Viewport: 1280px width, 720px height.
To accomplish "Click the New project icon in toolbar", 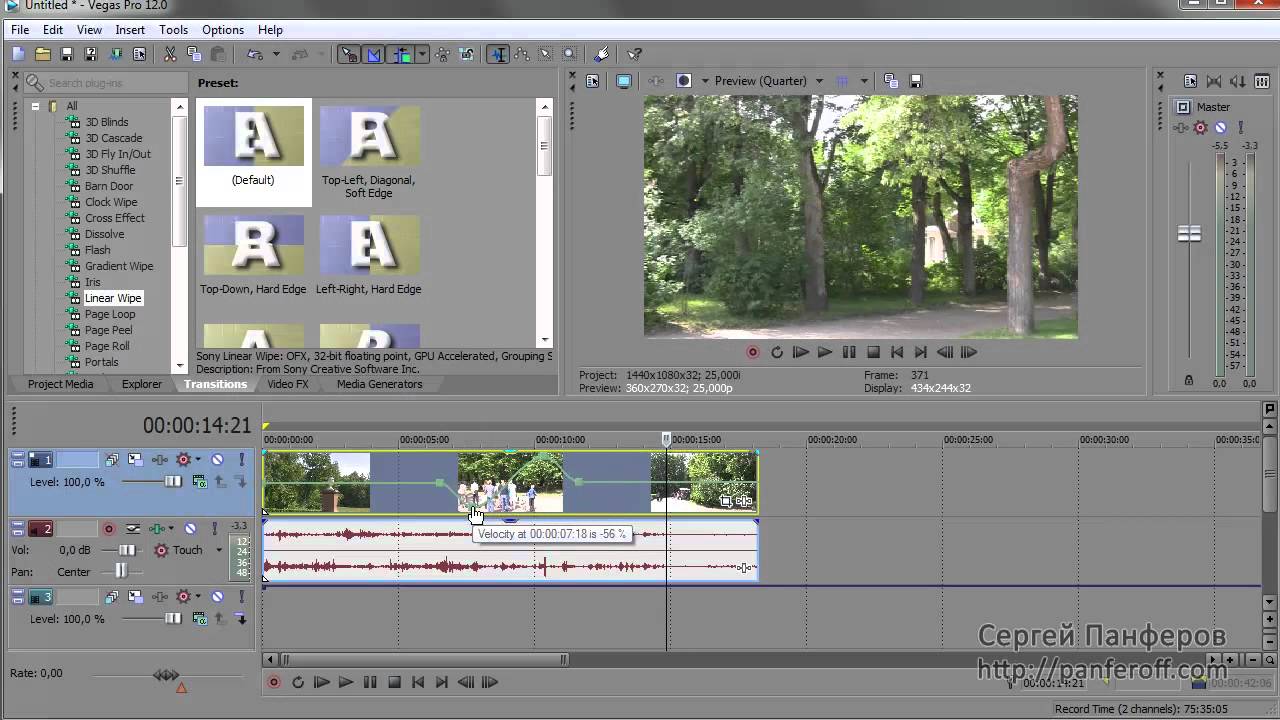I will coord(19,54).
